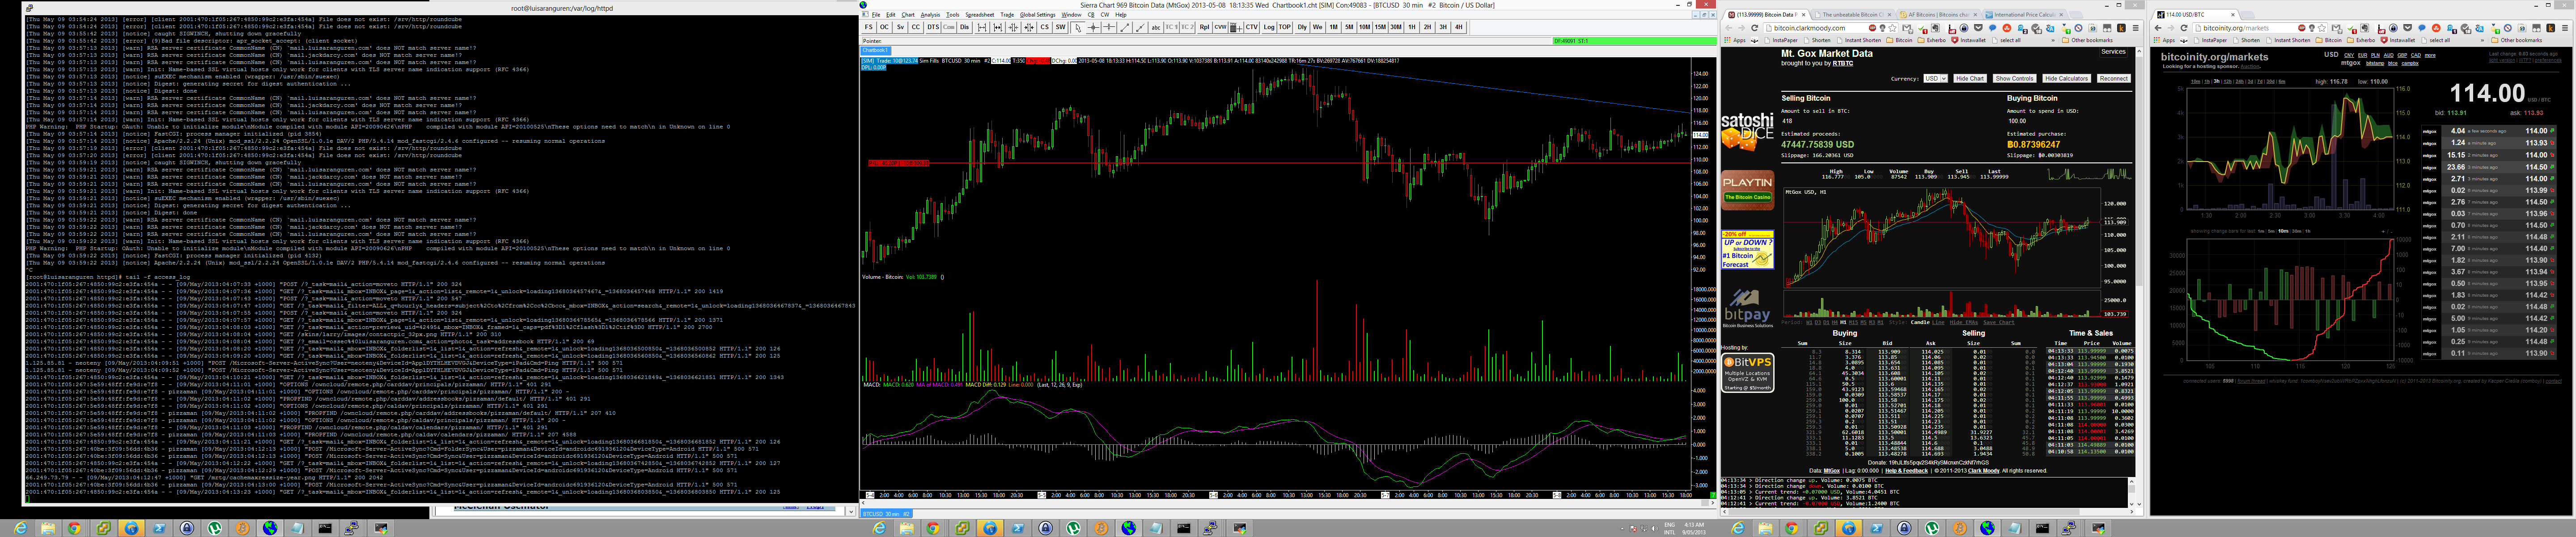Viewport: 2576px width, 537px height.
Task: Select the abc text drawing tool
Action: [x=1156, y=27]
